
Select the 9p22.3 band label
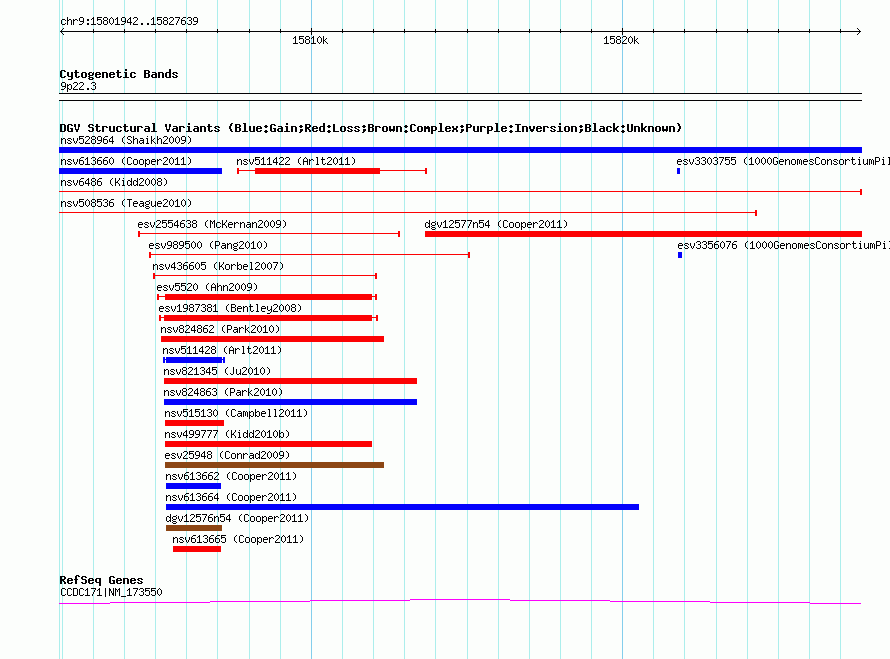pyautogui.click(x=78, y=86)
